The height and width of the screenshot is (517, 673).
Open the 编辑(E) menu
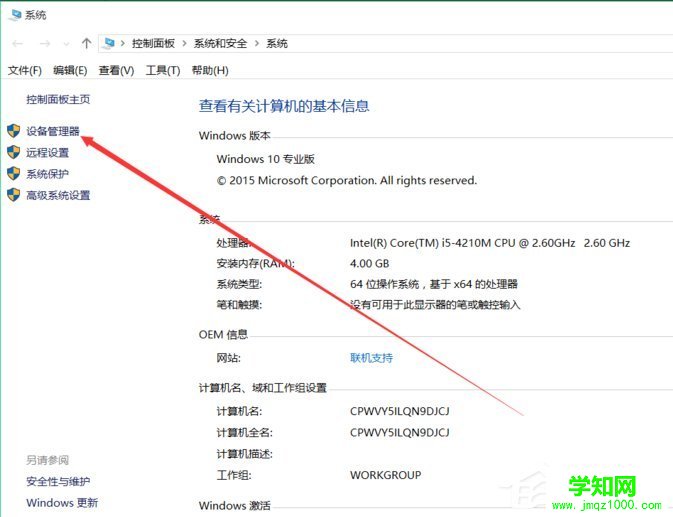(70, 70)
